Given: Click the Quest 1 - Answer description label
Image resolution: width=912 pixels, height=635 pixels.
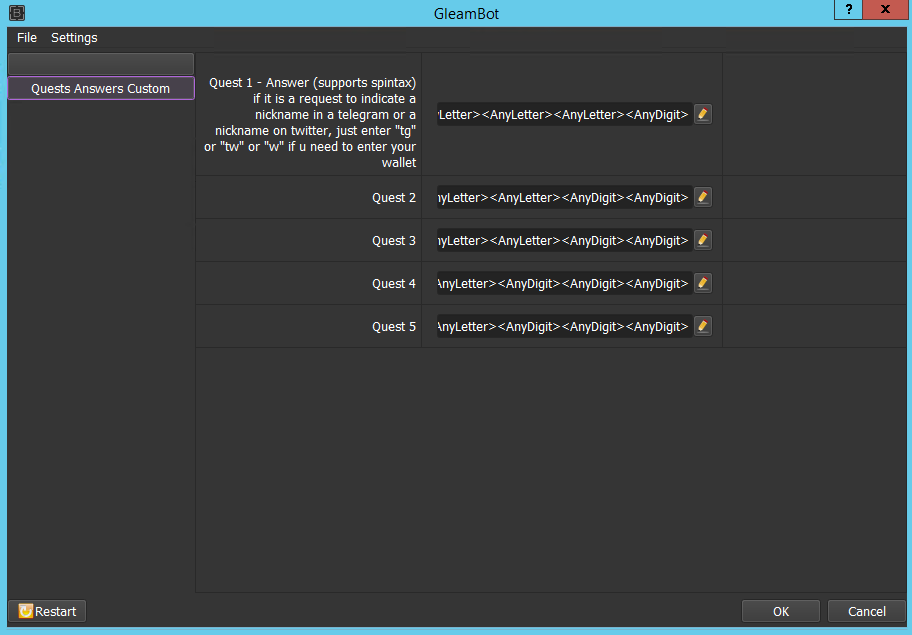Looking at the screenshot, I should tap(310, 123).
